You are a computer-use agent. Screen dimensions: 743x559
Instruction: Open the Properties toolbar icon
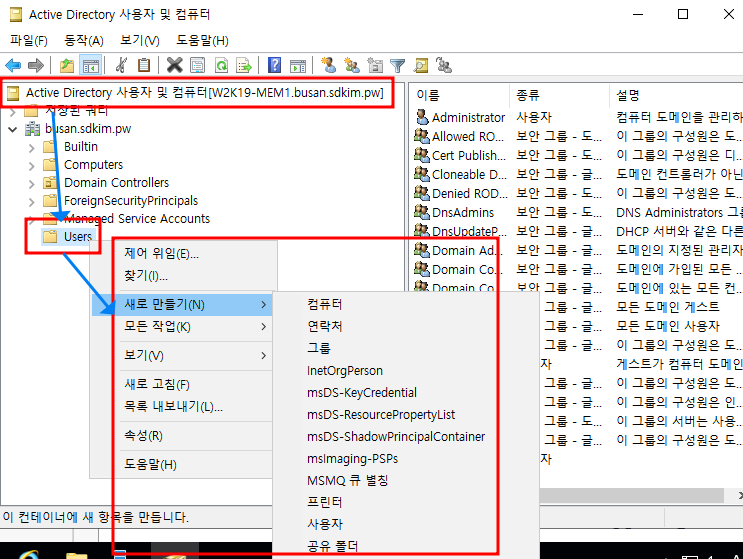197,65
